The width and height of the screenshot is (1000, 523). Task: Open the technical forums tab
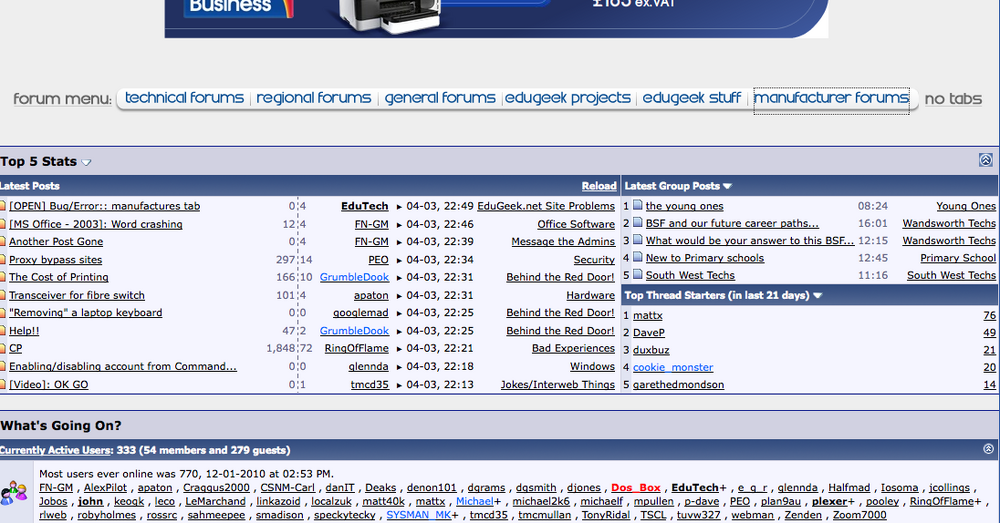(184, 98)
